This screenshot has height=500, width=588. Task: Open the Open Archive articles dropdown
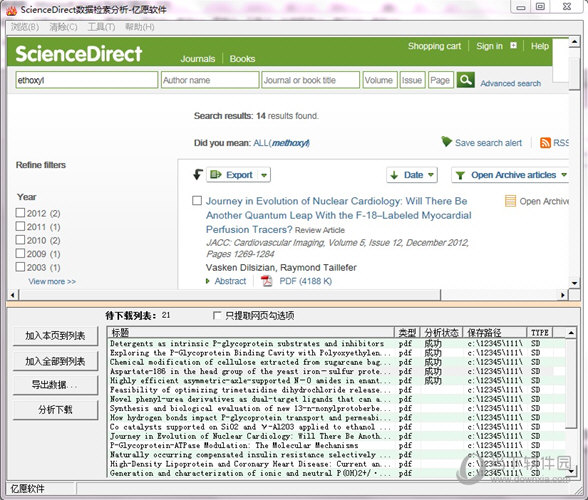(x=564, y=175)
